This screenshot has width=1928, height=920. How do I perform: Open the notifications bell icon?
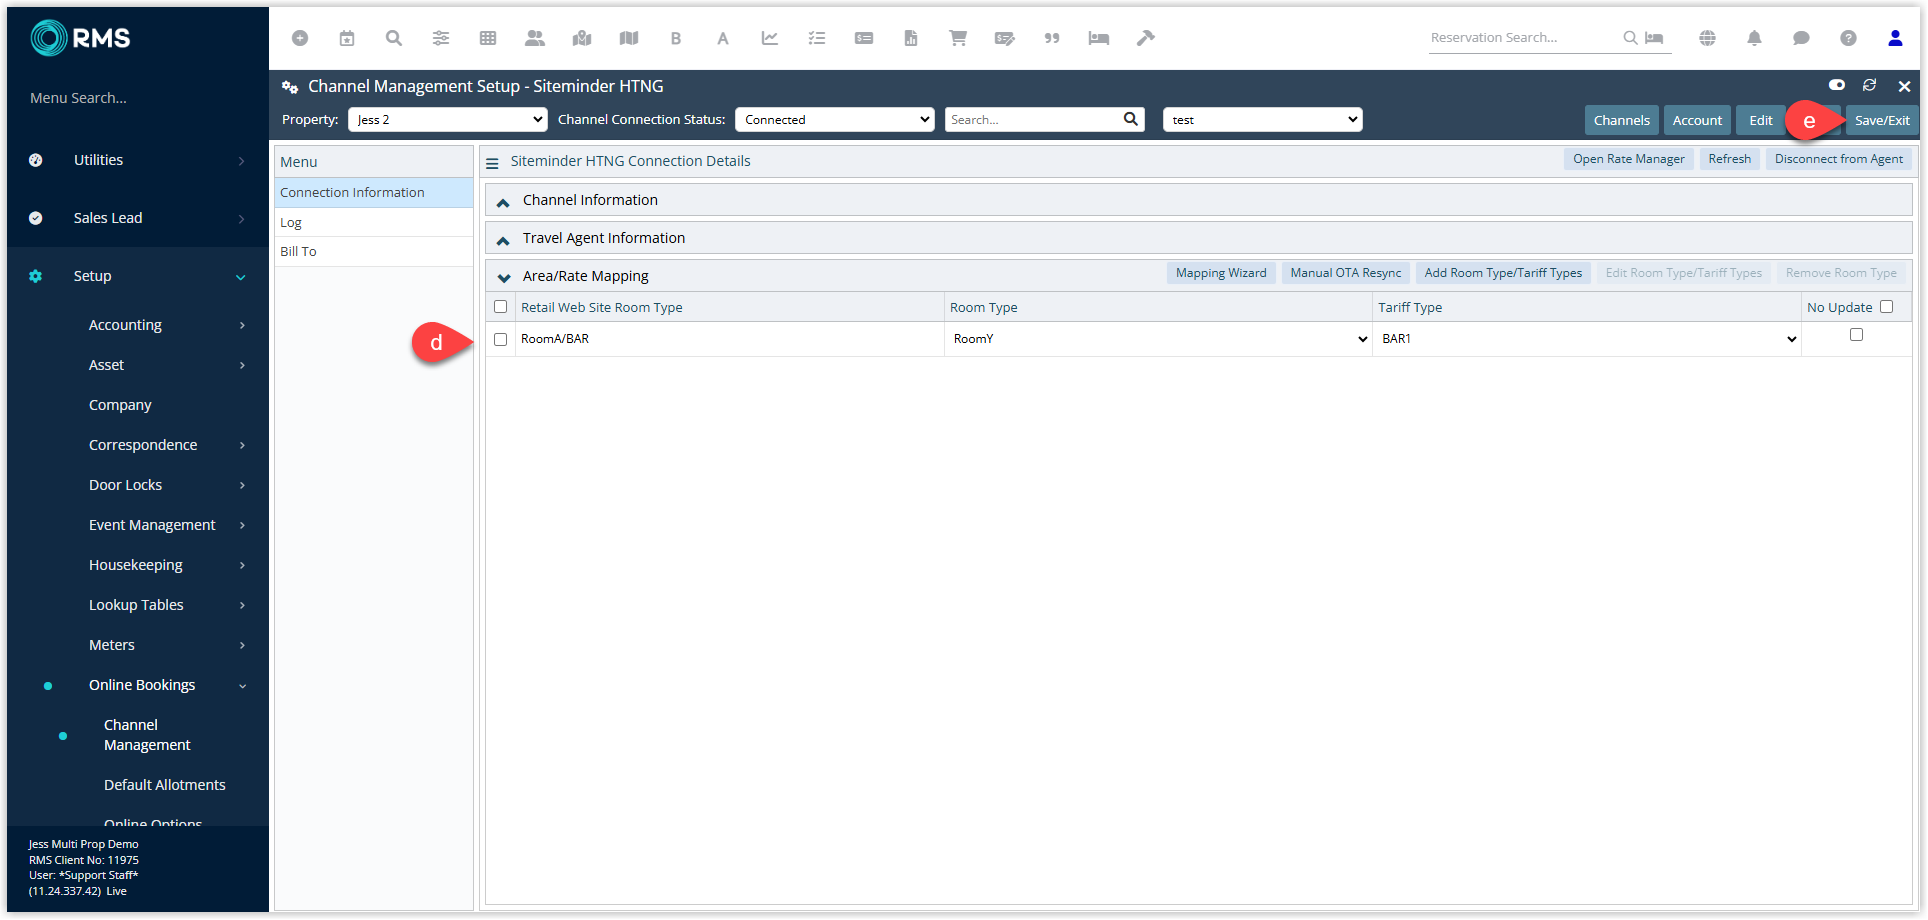[x=1754, y=38]
